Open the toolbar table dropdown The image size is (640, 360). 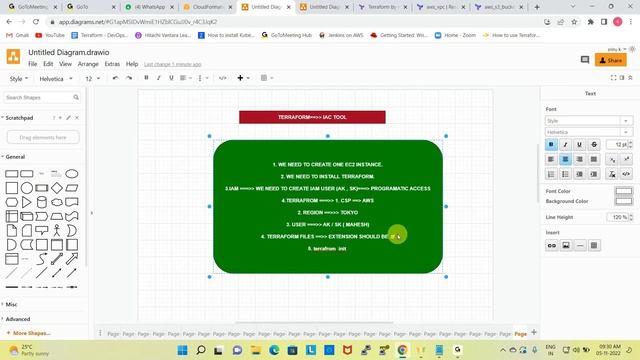point(267,78)
